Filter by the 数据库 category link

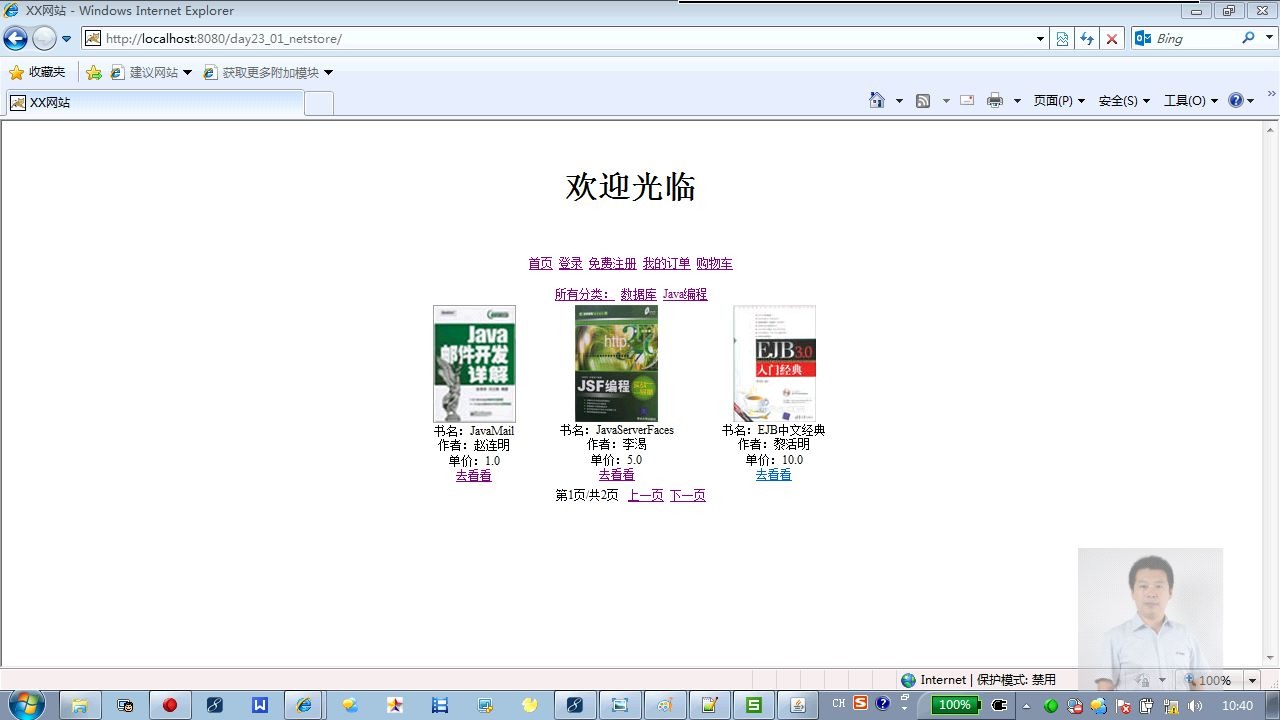[638, 295]
